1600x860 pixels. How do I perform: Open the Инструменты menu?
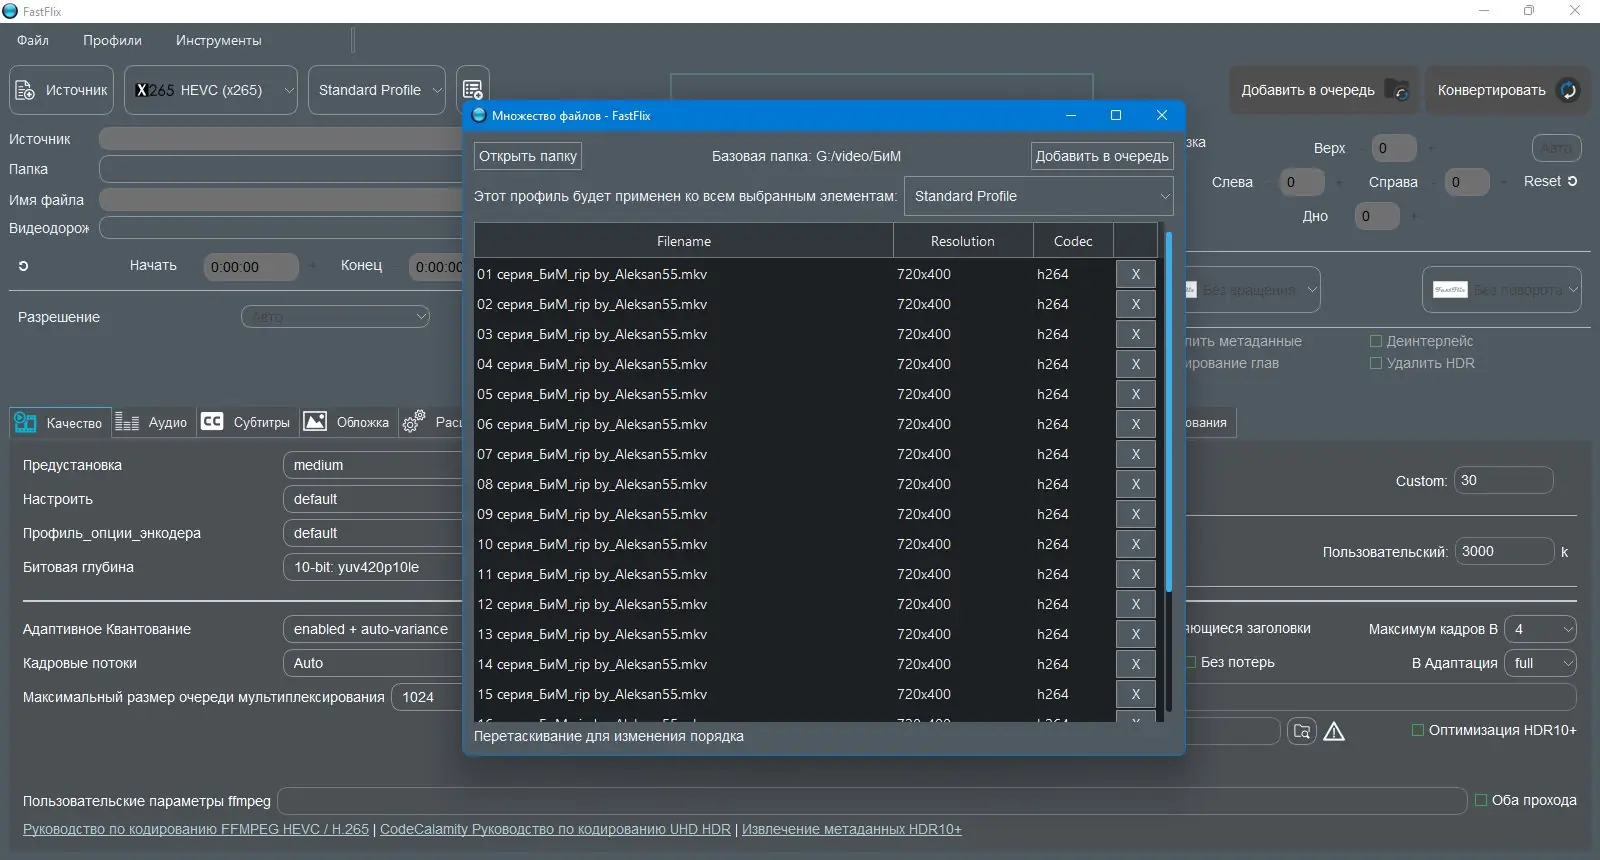tap(219, 40)
